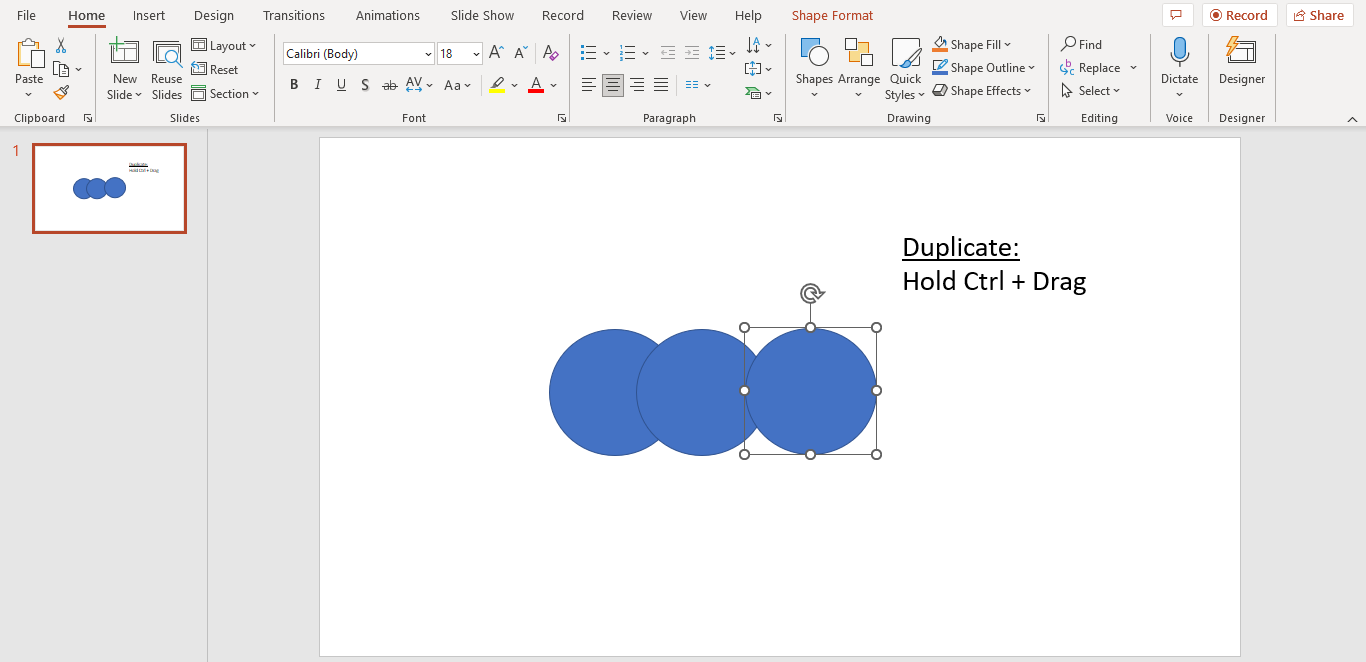Open the Shape Format tab

832,15
